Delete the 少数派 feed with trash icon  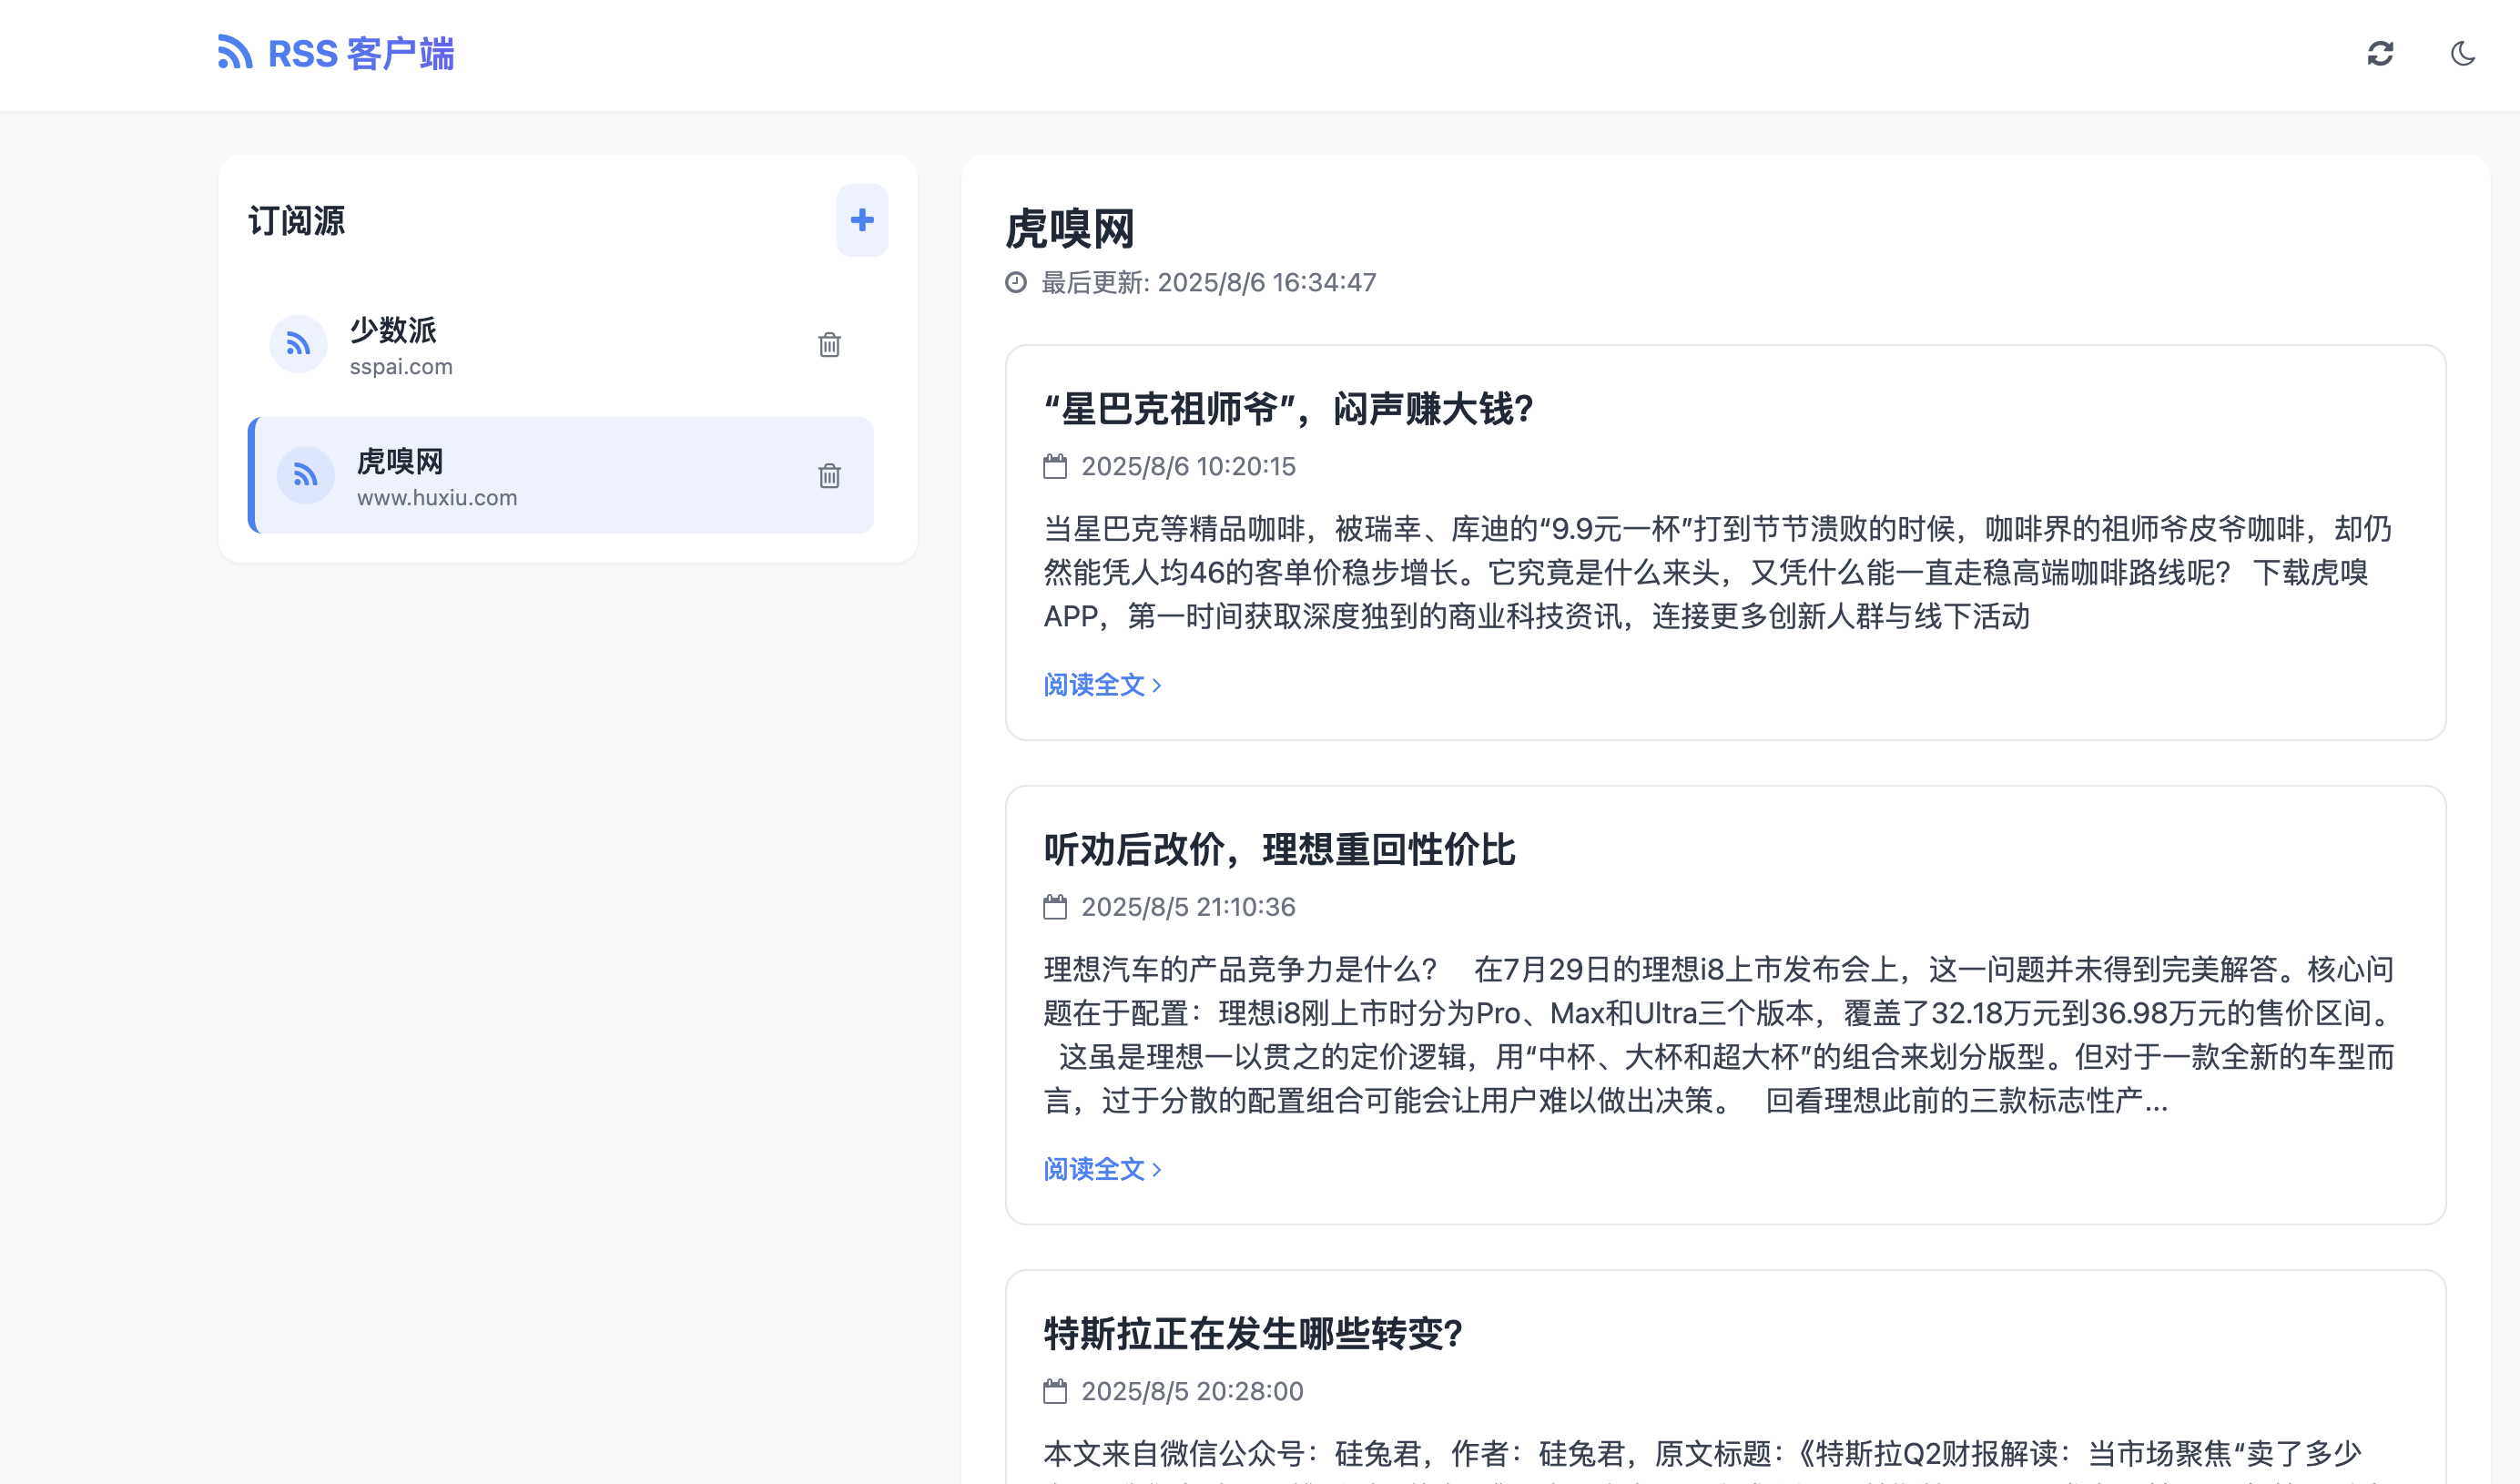tap(829, 345)
